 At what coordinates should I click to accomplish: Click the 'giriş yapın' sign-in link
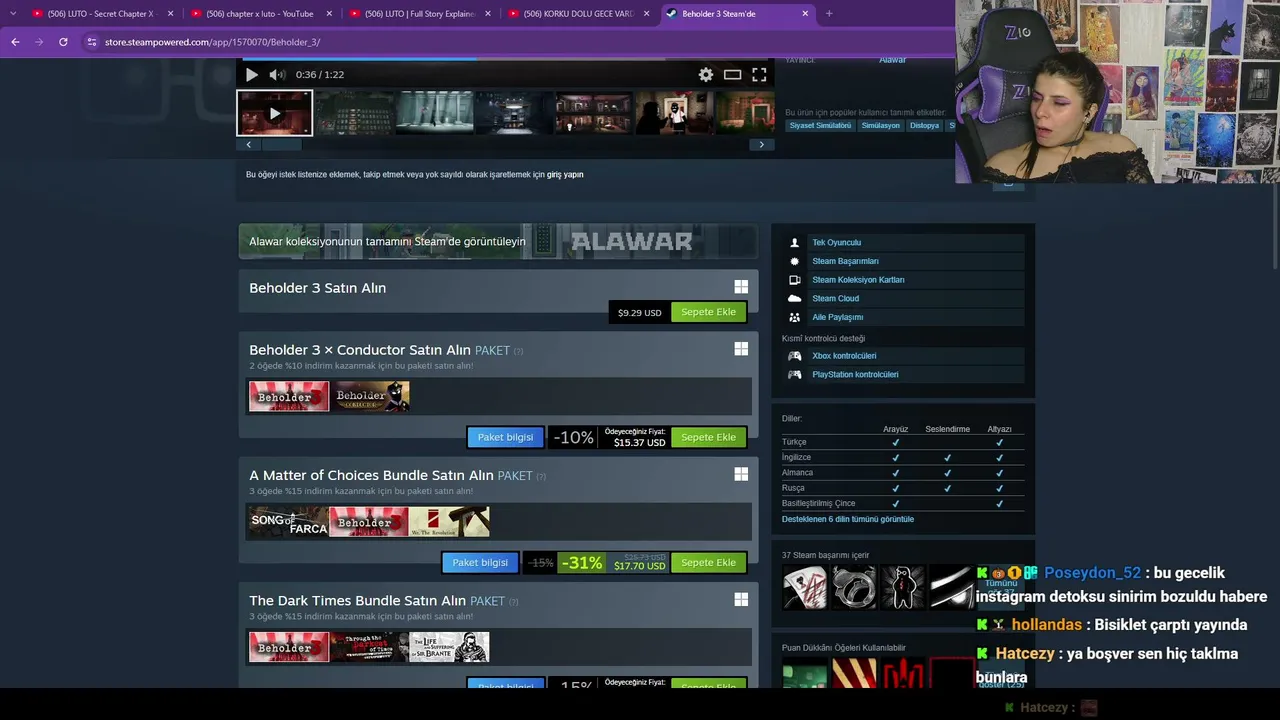565,175
